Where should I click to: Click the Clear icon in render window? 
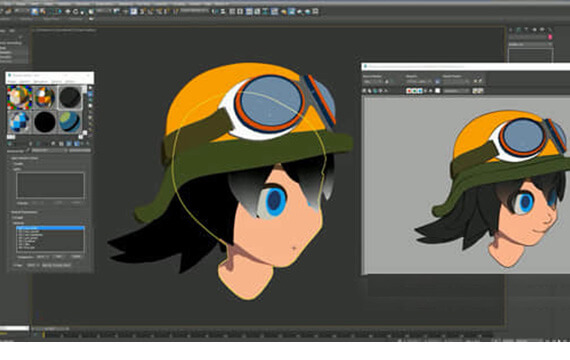pos(386,91)
